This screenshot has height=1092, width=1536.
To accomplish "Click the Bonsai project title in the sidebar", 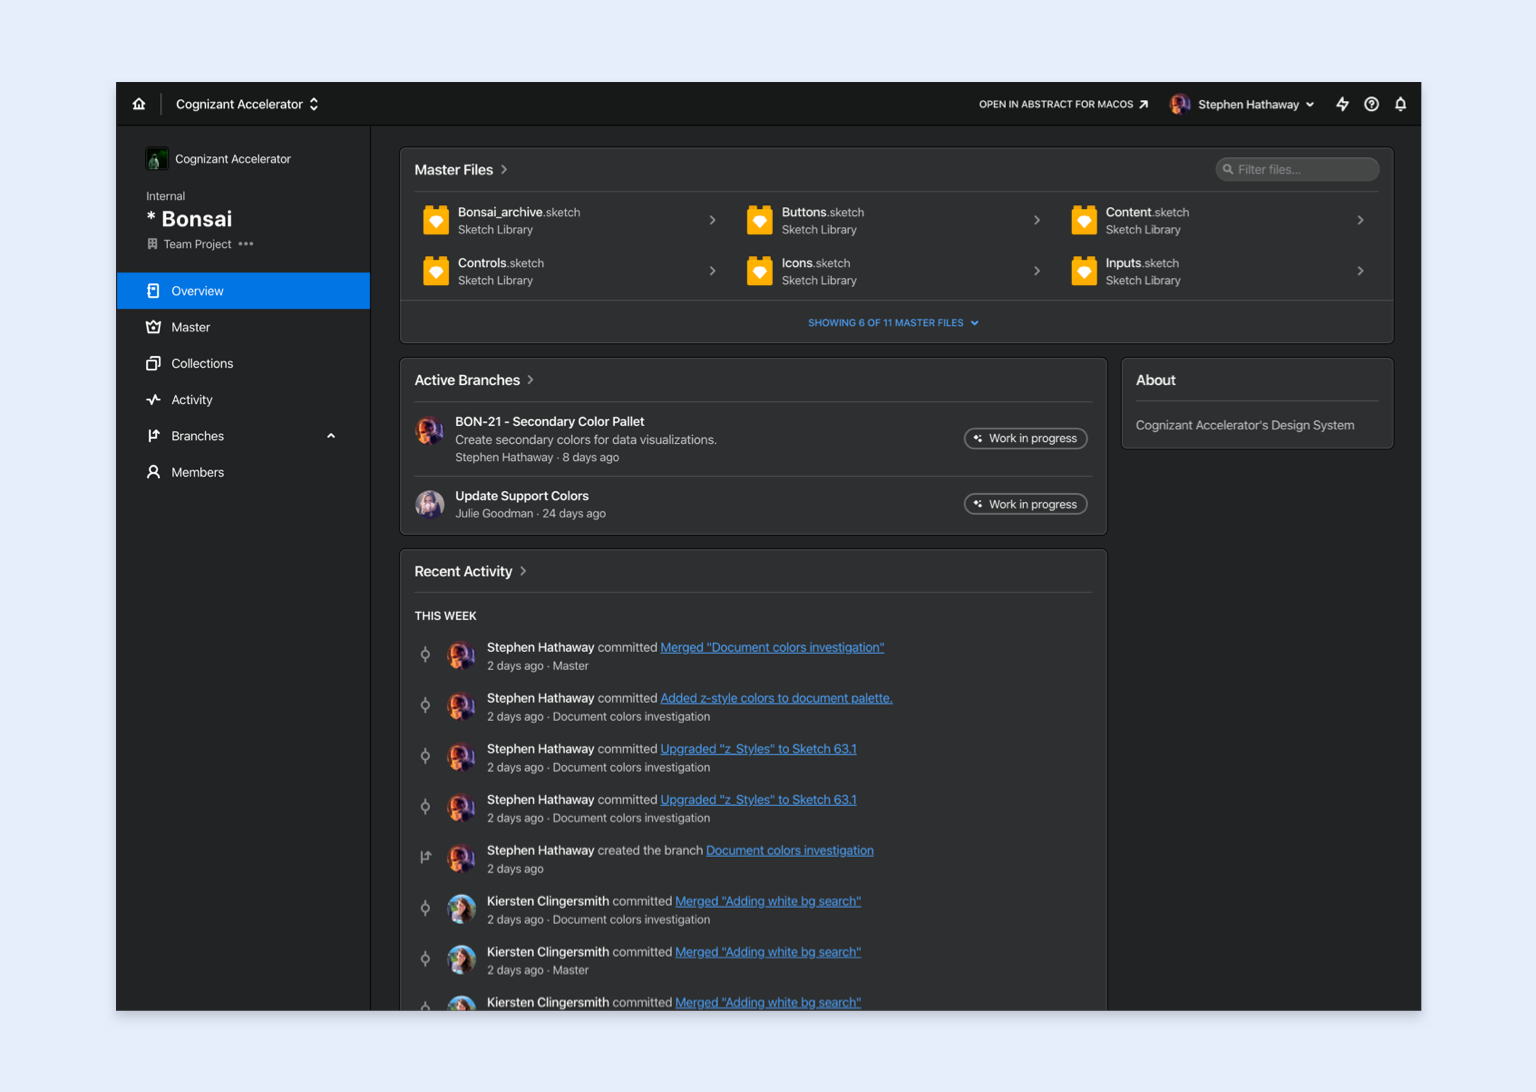I will click(189, 219).
